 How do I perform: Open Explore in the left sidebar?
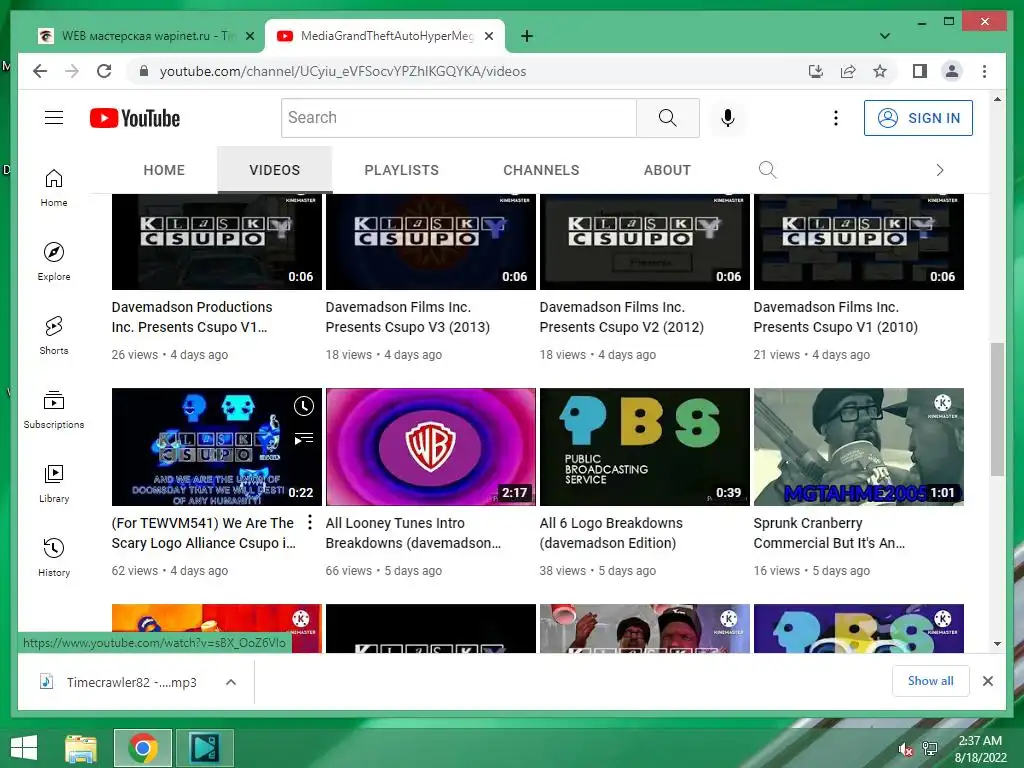[x=54, y=261]
